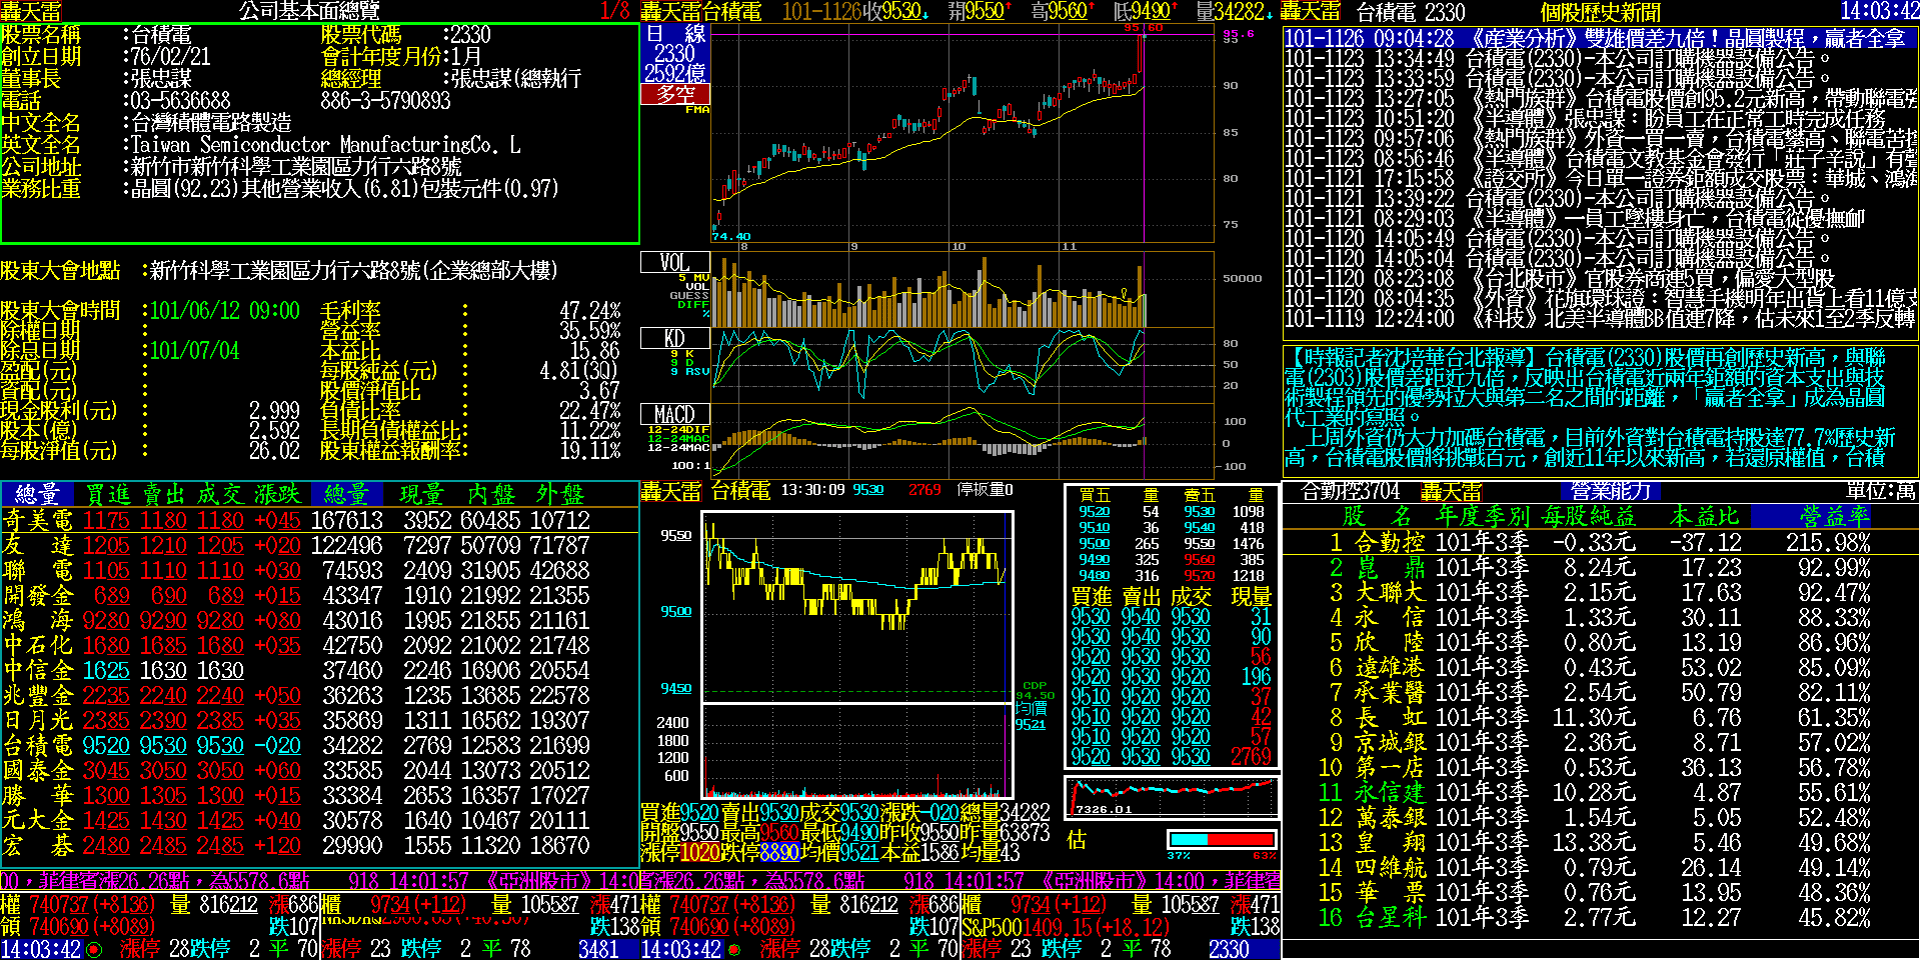Click the red dot indicator beside the middle 14:03:42 clock
1920x960 pixels.
(x=734, y=949)
